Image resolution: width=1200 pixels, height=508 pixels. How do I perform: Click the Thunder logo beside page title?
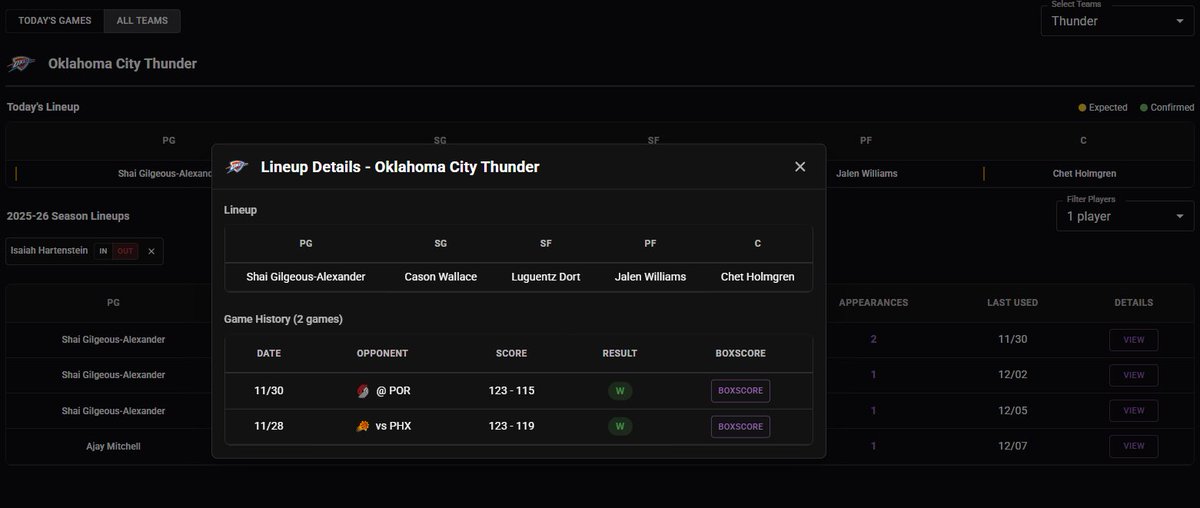coord(21,64)
